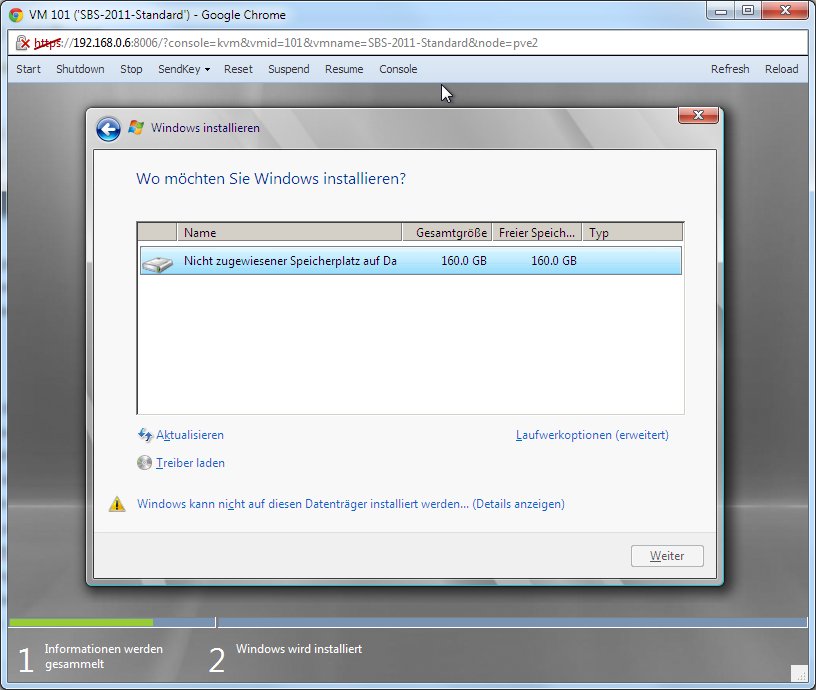Select Shutdown in the VM toolbar
816x690 pixels.
point(80,69)
